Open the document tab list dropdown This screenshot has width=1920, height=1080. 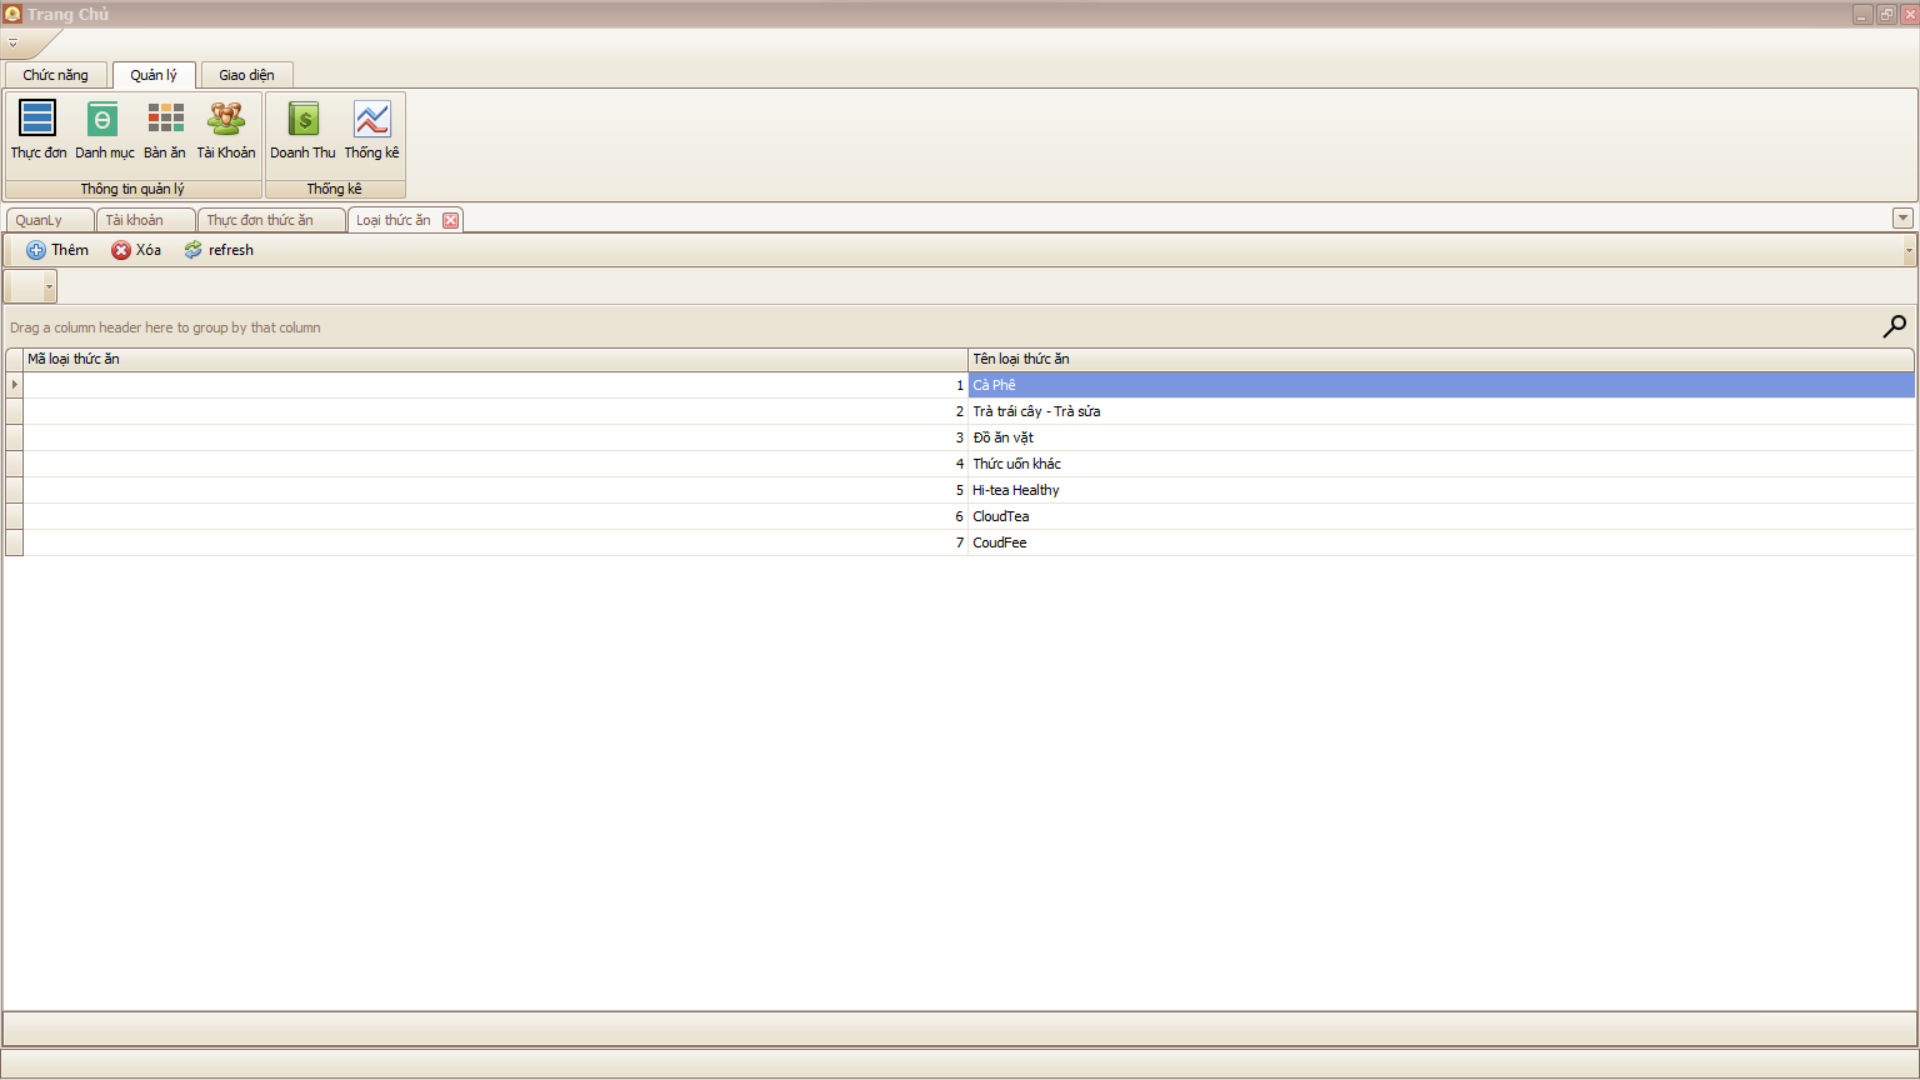click(1902, 218)
